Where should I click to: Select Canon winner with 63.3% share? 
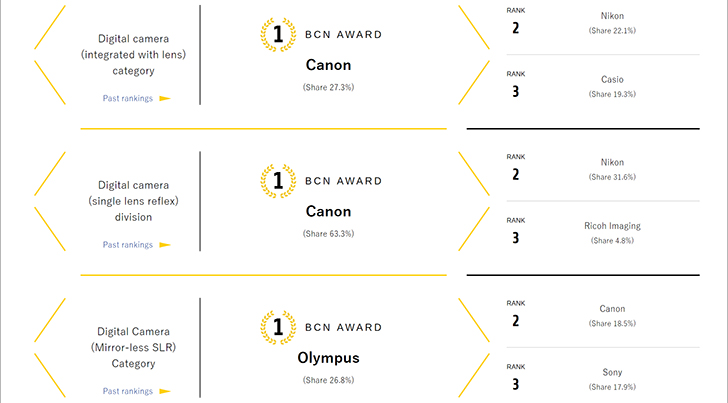click(x=328, y=211)
